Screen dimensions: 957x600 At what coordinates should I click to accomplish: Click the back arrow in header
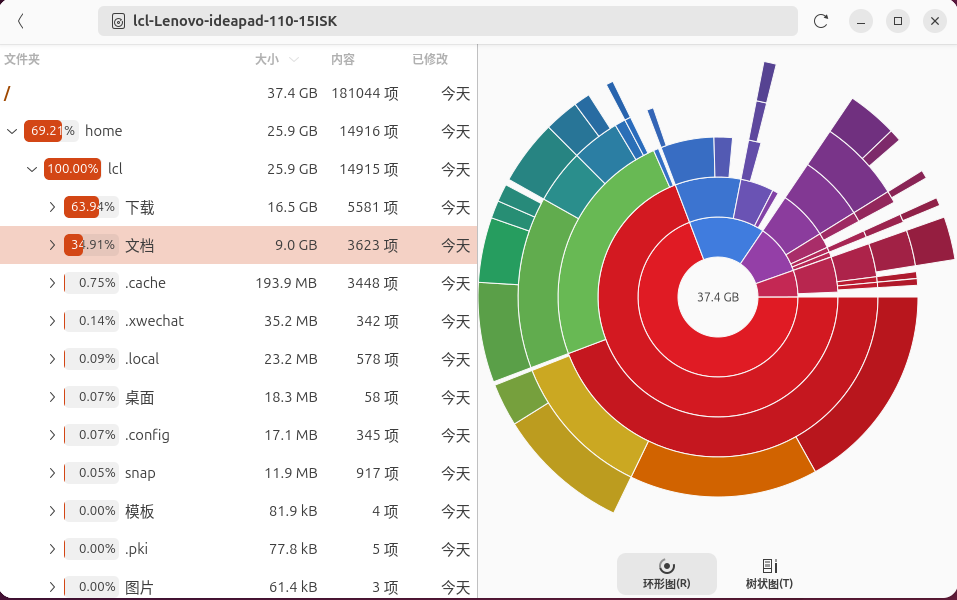[x=21, y=21]
